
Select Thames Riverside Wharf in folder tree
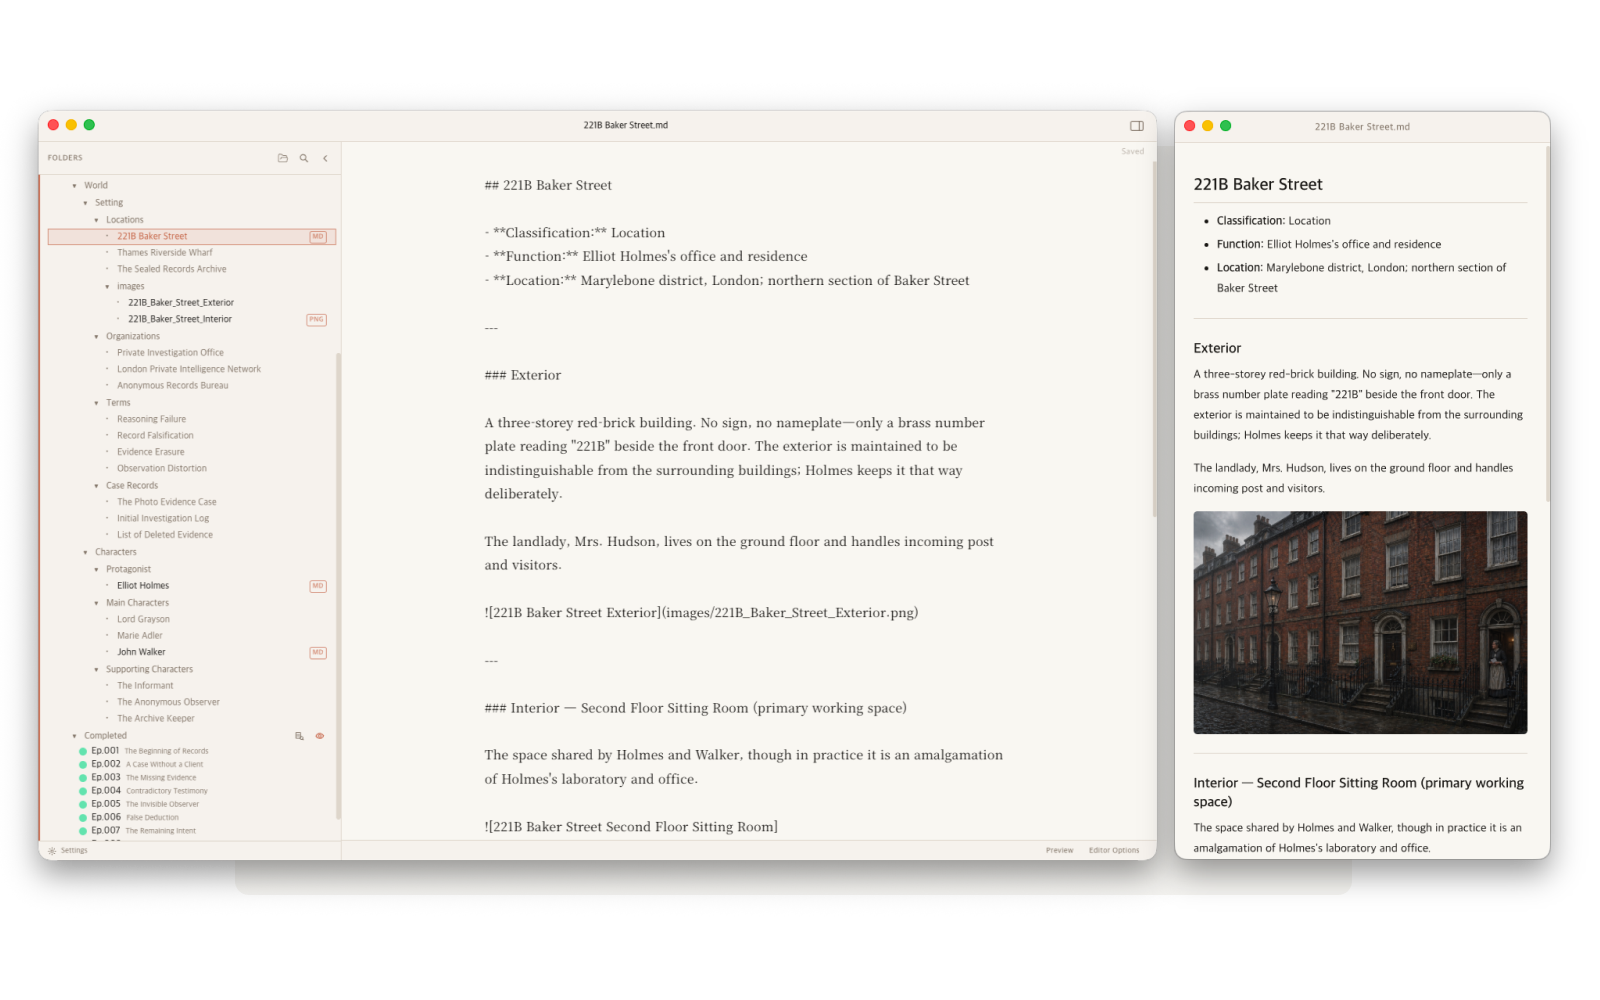point(165,253)
